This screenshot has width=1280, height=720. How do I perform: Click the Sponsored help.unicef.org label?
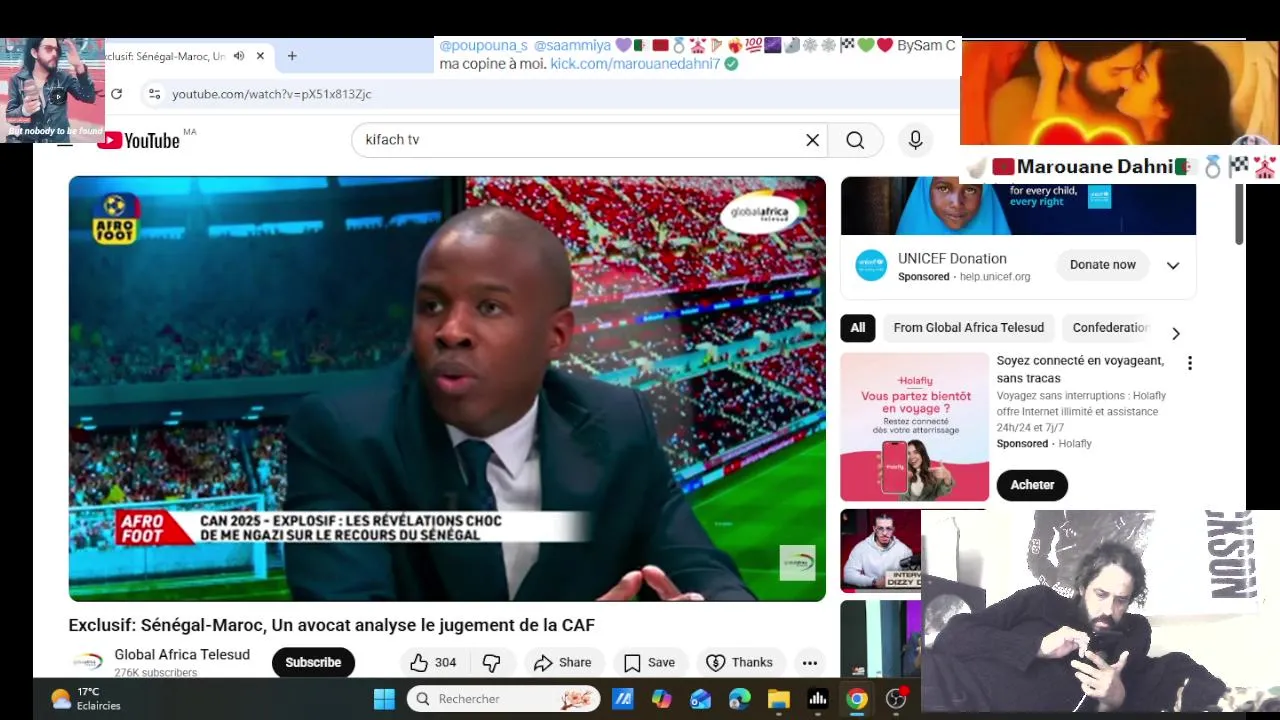964,277
